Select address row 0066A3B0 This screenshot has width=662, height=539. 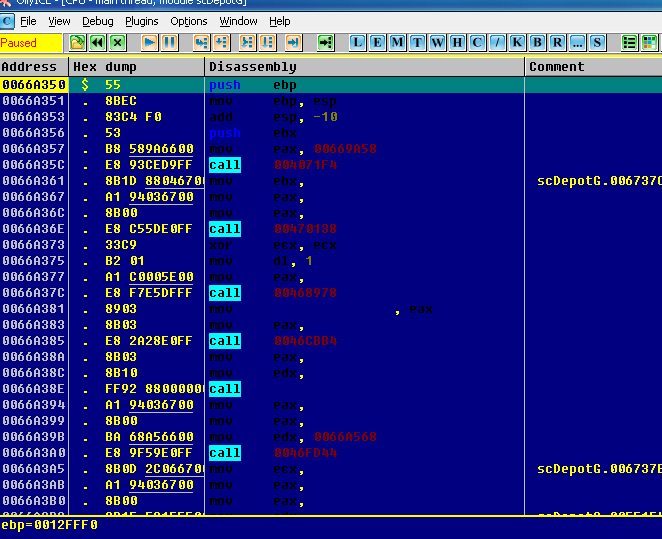point(34,501)
